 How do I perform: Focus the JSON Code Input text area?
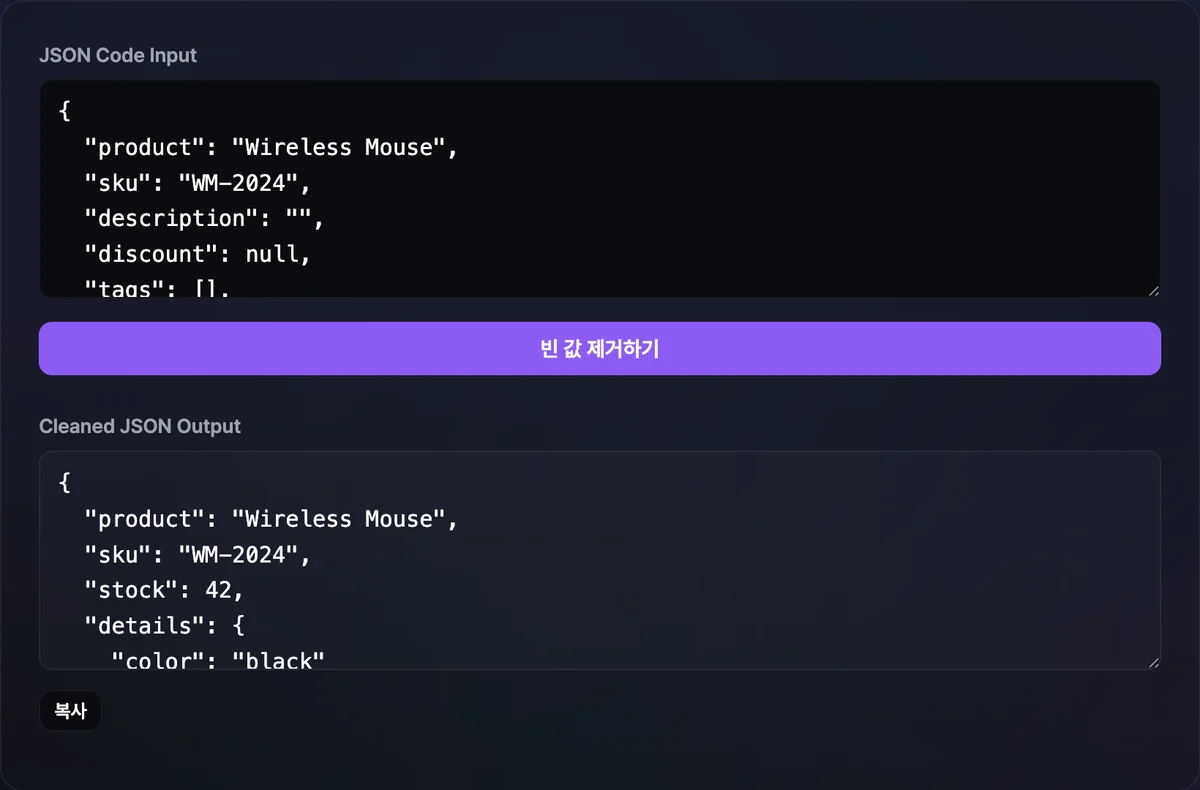tap(600, 189)
